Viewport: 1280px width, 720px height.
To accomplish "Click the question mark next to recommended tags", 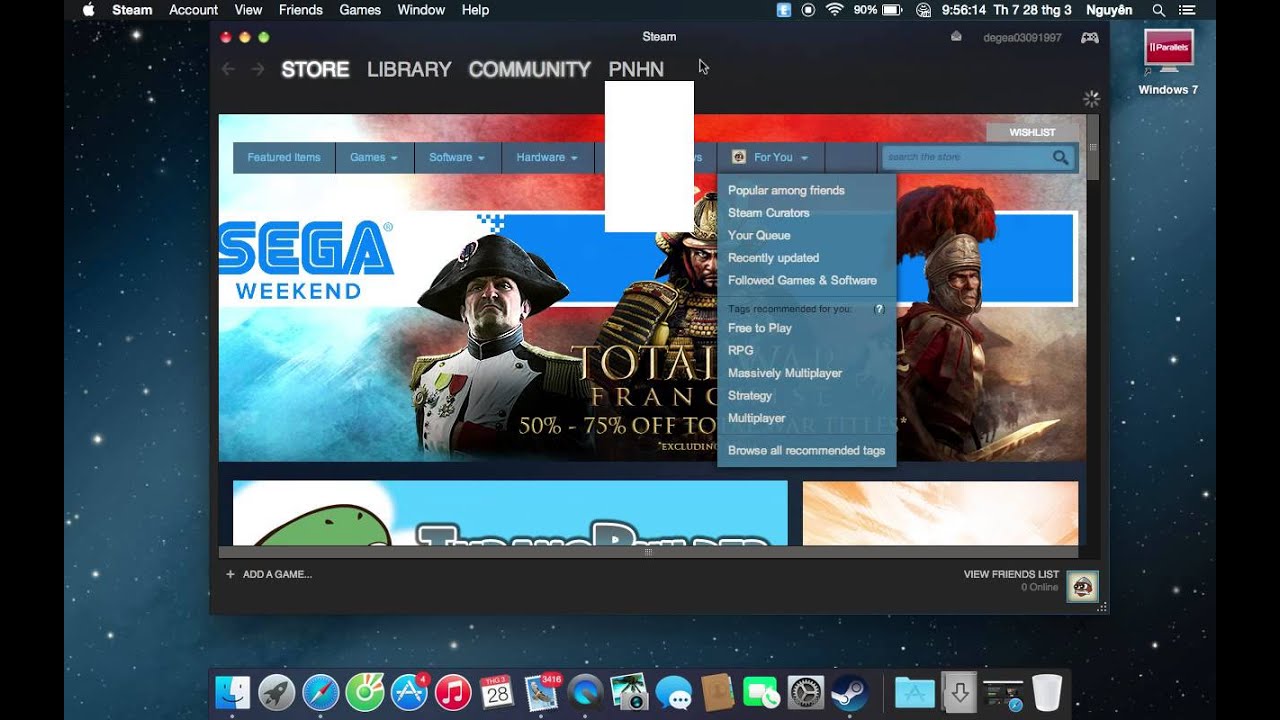I will click(880, 309).
